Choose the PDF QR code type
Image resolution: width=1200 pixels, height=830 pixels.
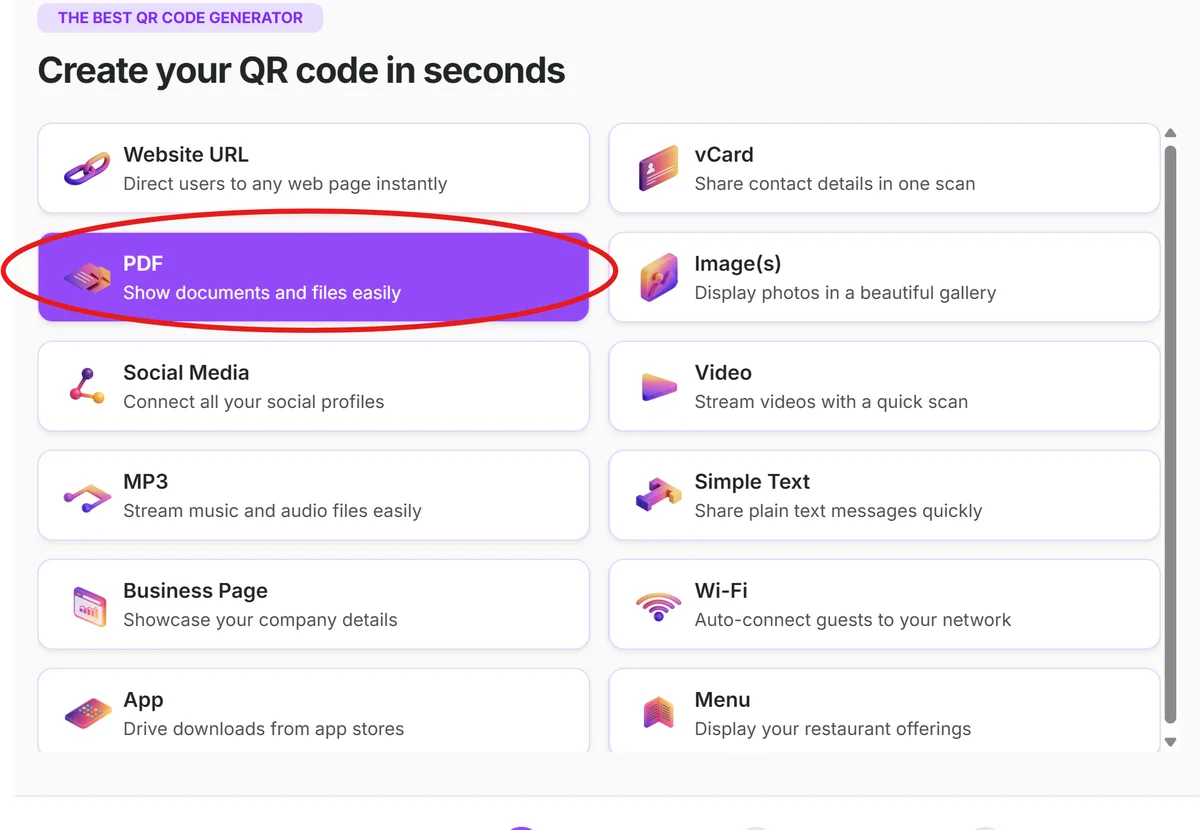click(313, 277)
